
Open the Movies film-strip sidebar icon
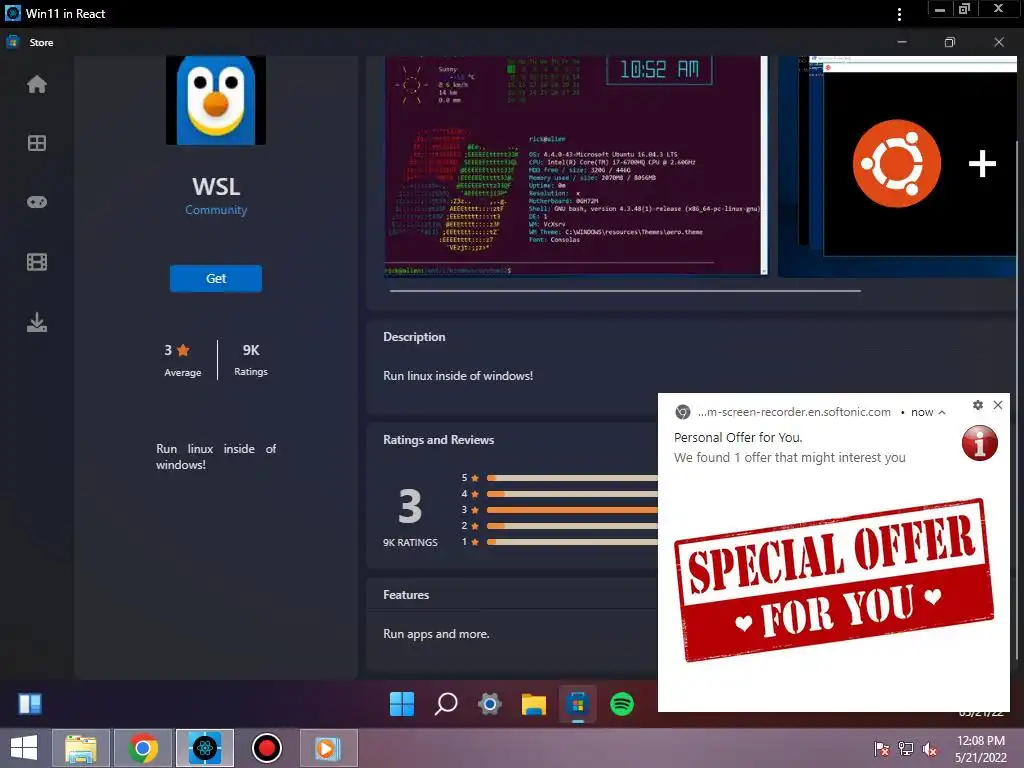tap(37, 262)
